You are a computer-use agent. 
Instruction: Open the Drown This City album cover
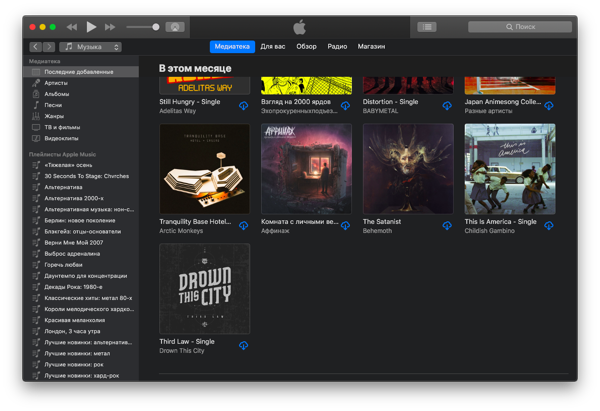(x=205, y=289)
